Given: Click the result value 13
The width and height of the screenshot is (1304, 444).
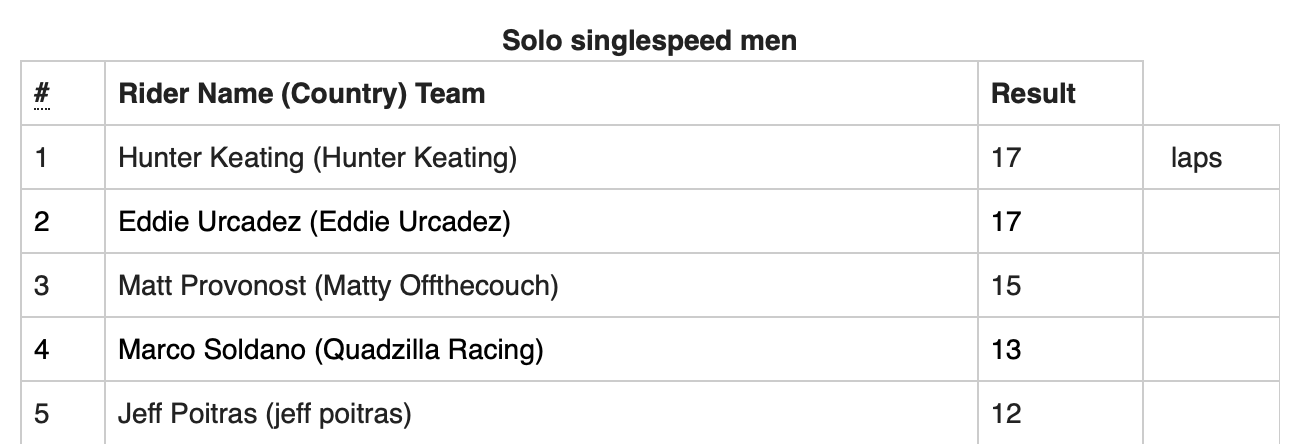Looking at the screenshot, I should [1006, 350].
